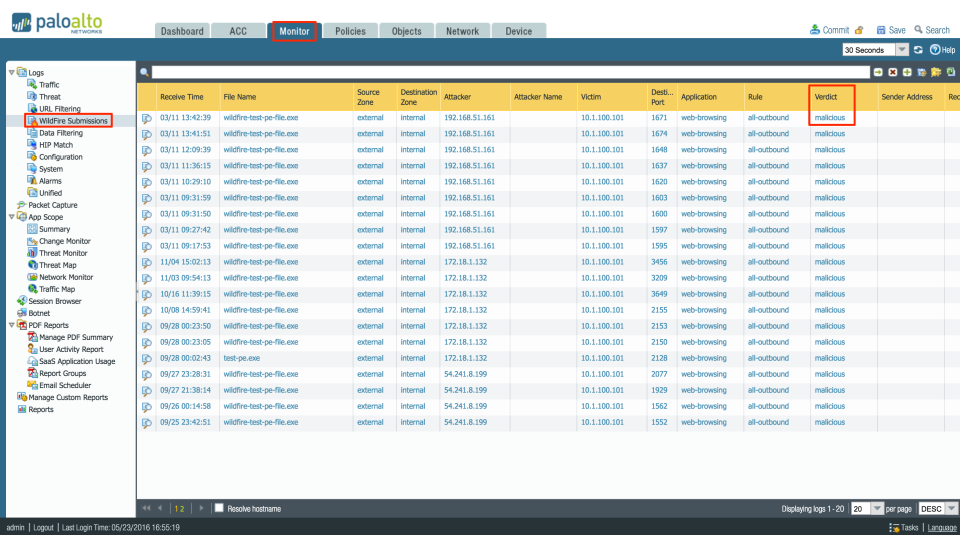Image resolution: width=960 pixels, height=535 pixels.
Task: Open the Dashboard tab
Action: click(182, 31)
